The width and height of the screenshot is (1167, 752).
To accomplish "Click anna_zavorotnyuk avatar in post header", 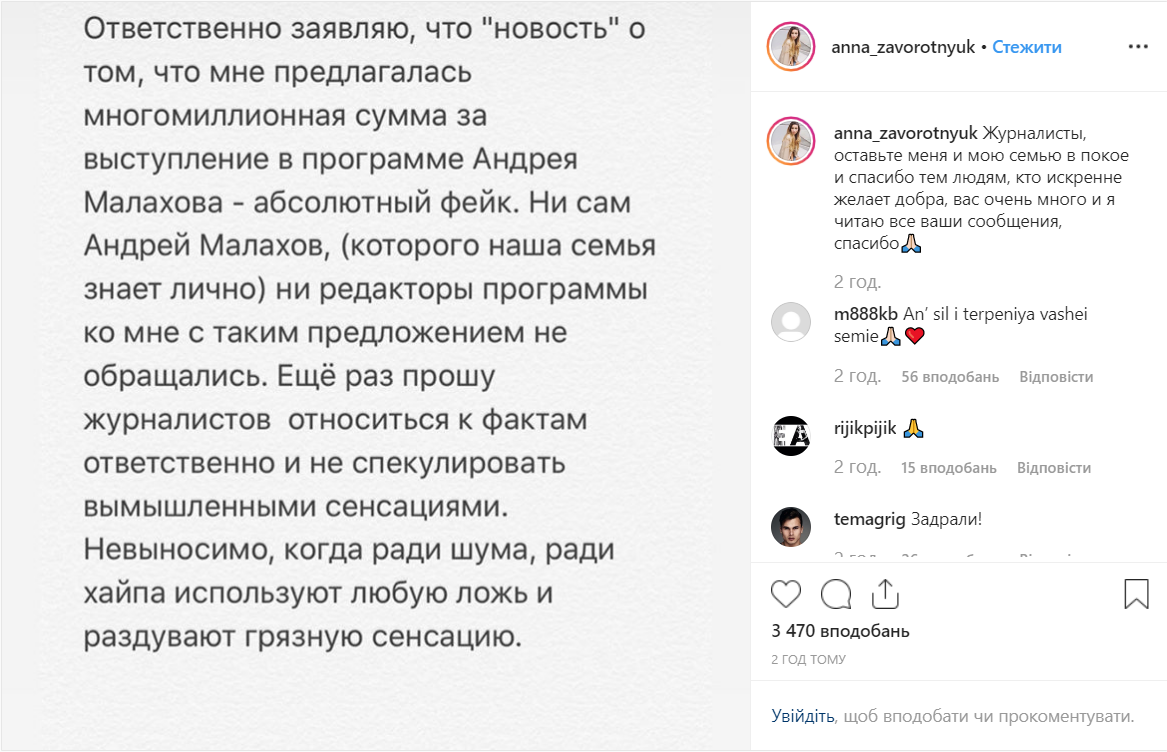I will tap(791, 47).
